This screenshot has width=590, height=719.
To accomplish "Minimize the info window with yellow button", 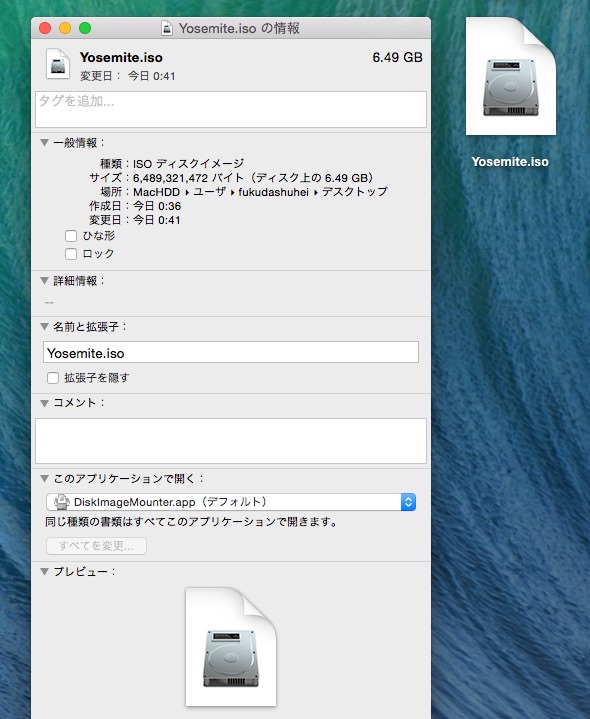I will click(65, 28).
